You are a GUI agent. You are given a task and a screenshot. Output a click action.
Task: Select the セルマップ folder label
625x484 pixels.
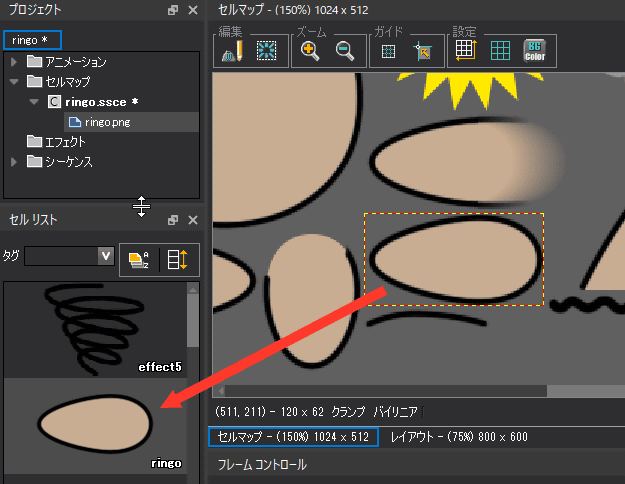coord(68,82)
